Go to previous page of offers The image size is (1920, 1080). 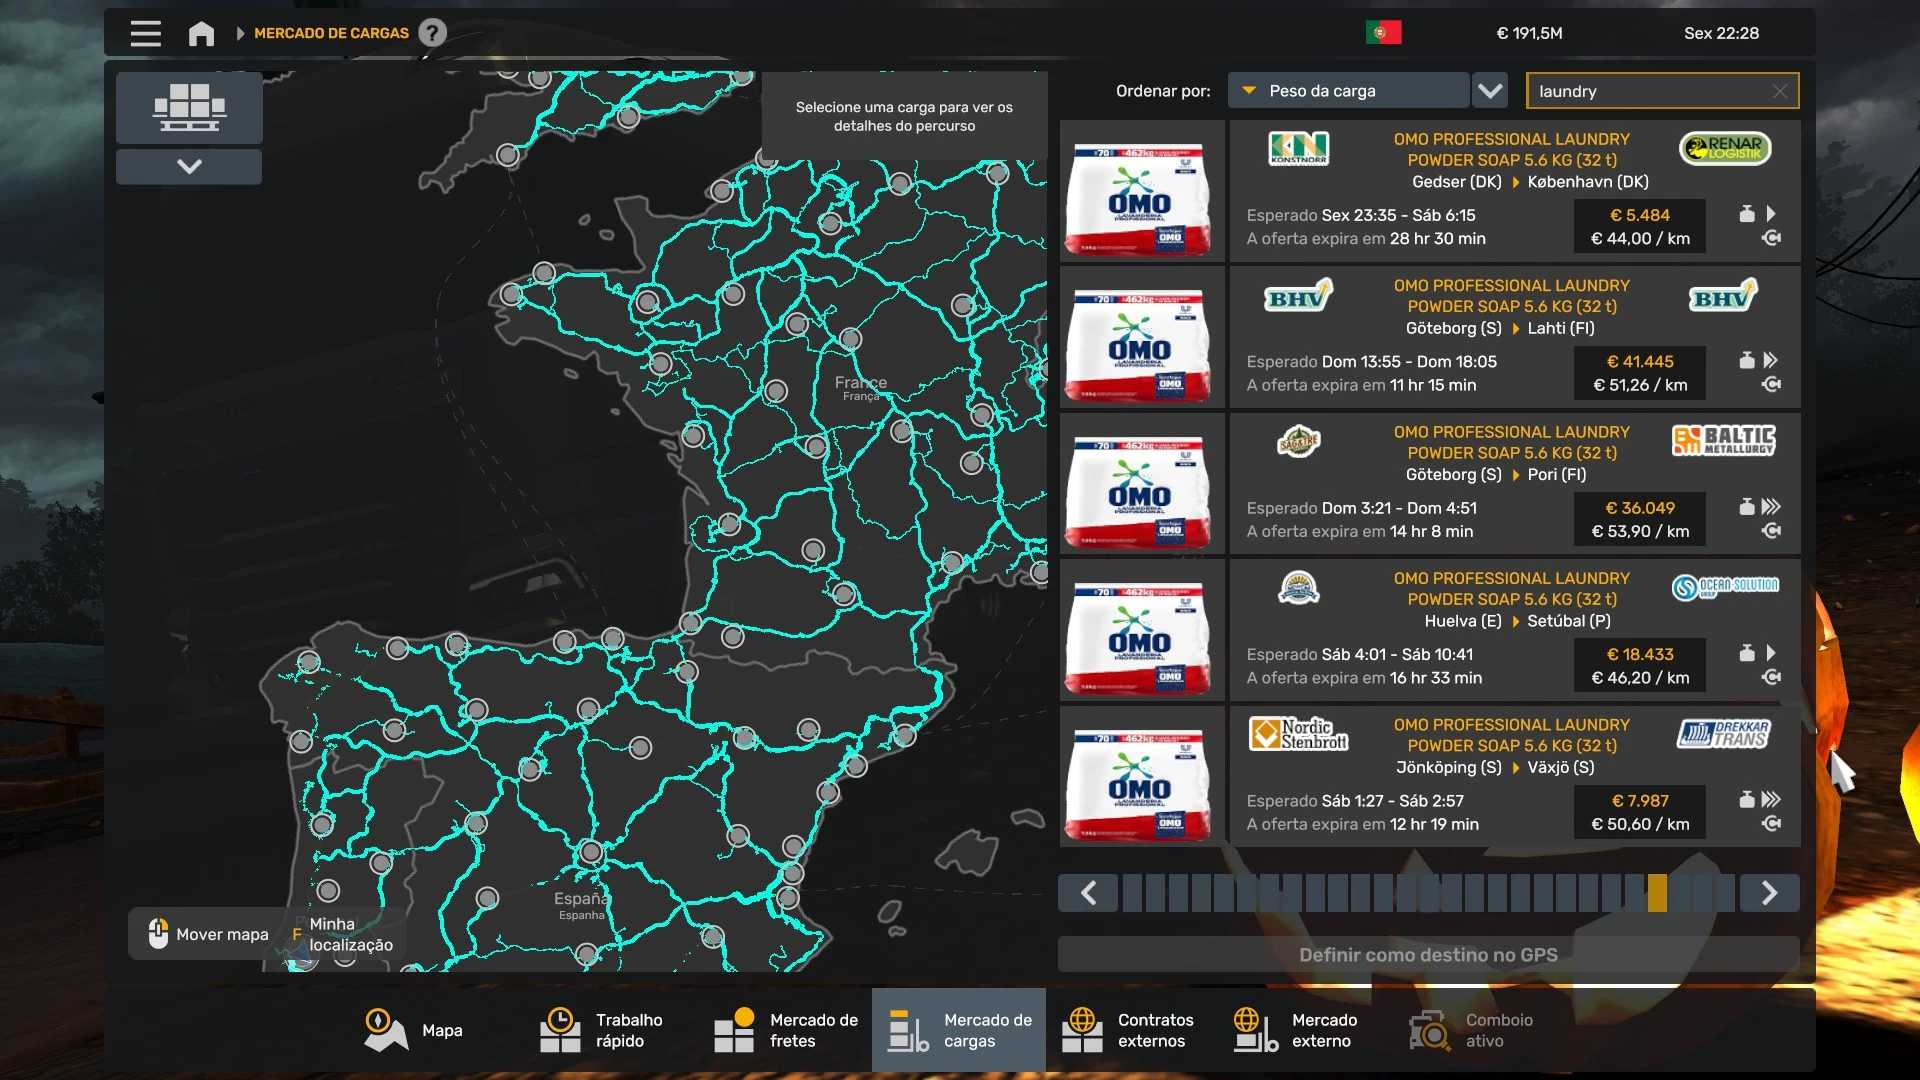tap(1088, 892)
